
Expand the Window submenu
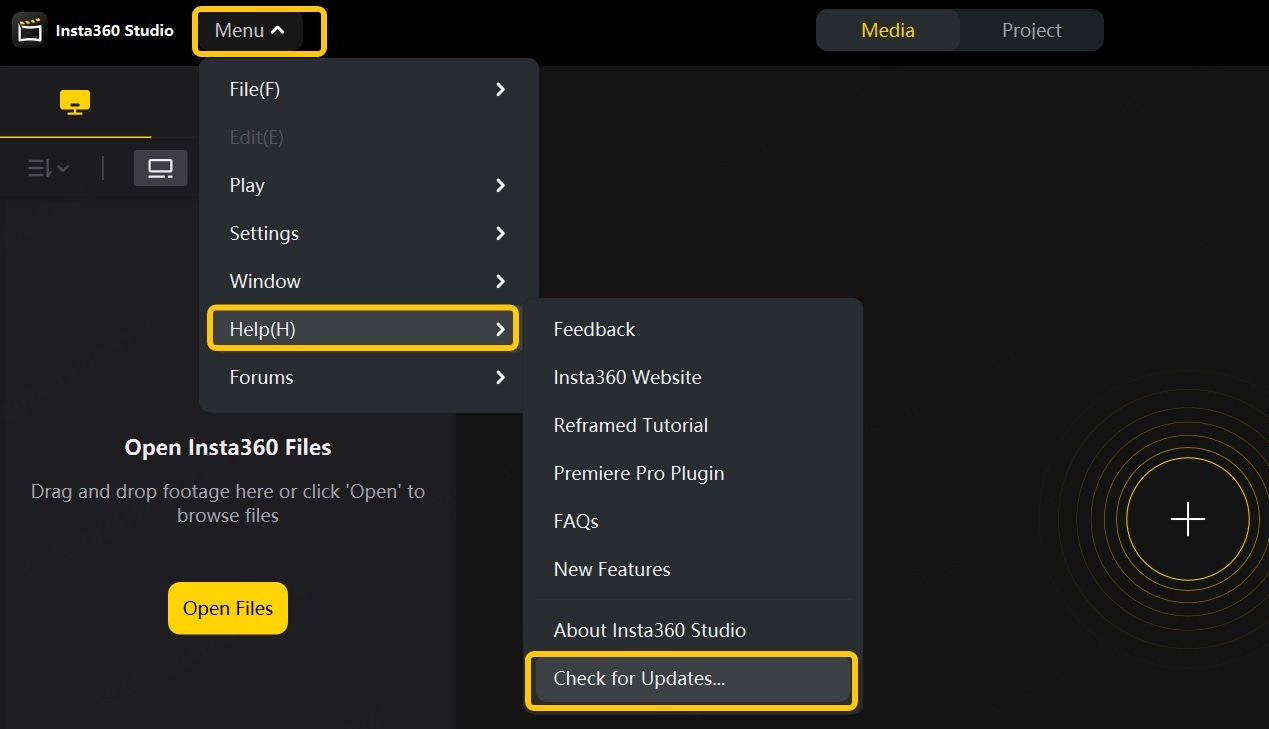[x=369, y=281]
